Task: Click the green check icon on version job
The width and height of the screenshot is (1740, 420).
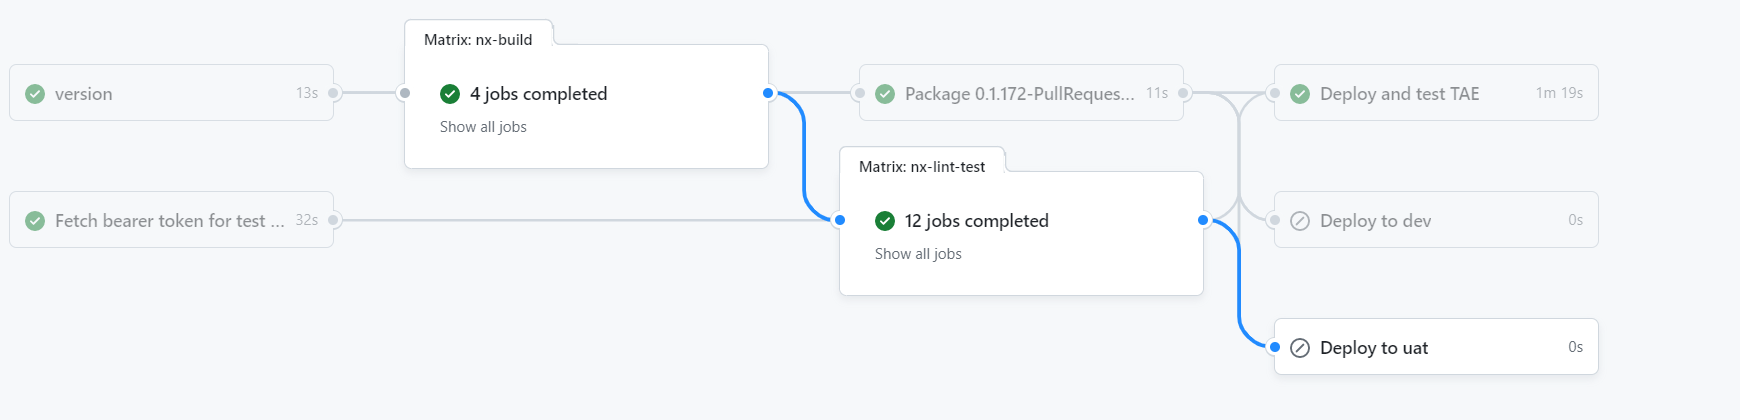Action: click(x=35, y=93)
